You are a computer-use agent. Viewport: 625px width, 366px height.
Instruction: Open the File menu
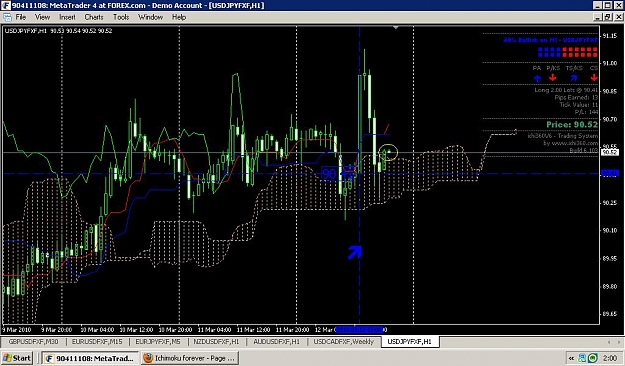coord(20,17)
